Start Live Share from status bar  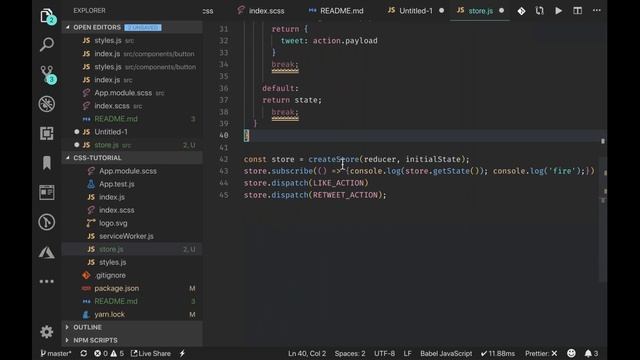tap(151, 353)
